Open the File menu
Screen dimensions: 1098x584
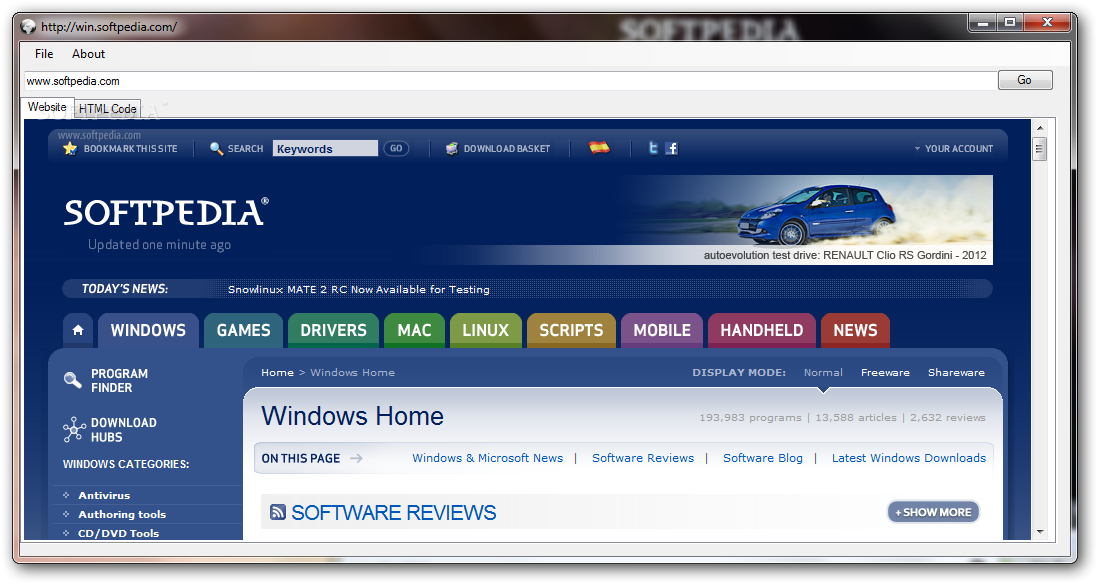point(44,54)
